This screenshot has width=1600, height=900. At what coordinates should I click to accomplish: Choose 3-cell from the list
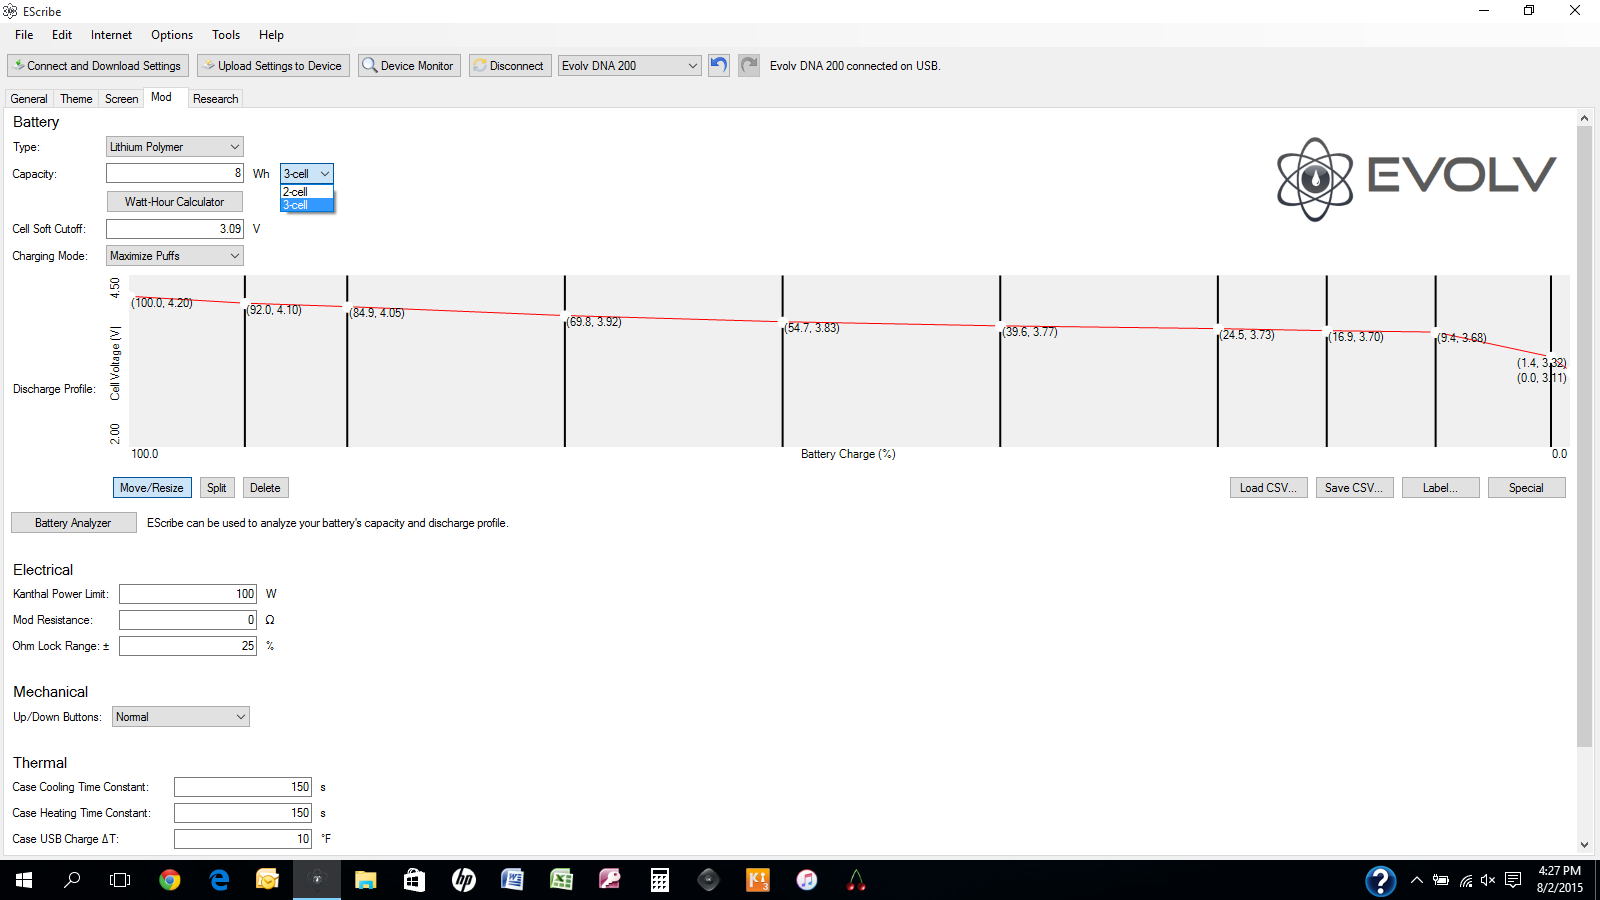[307, 205]
